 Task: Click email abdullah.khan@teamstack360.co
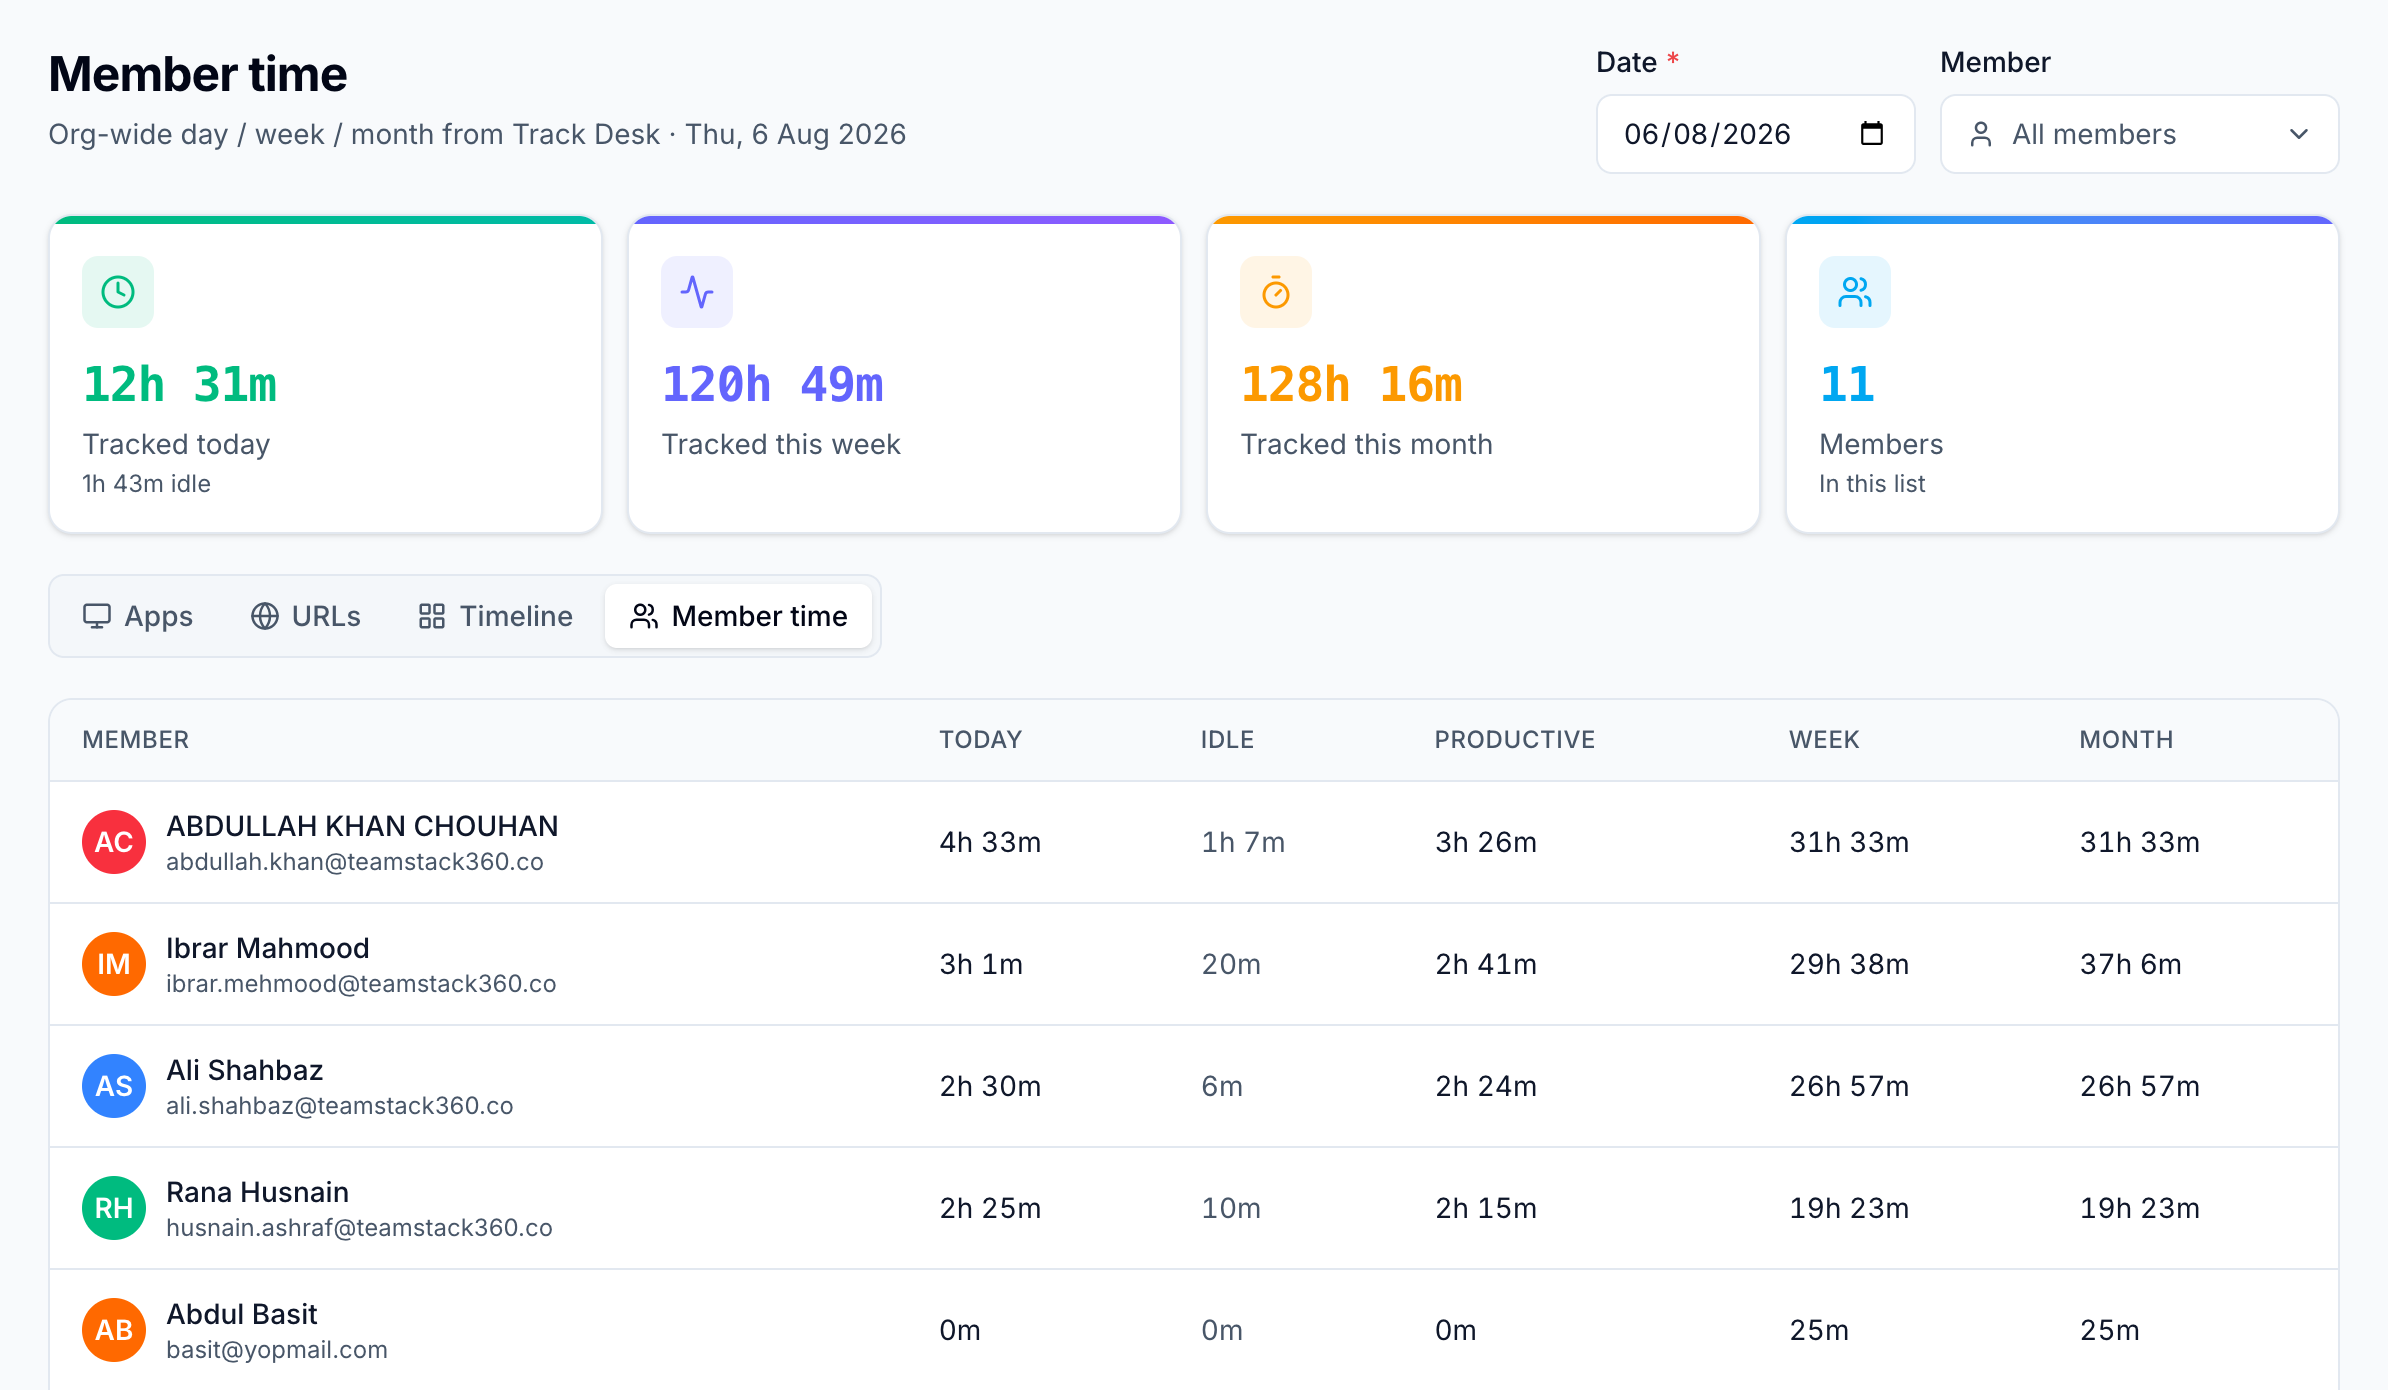point(355,862)
